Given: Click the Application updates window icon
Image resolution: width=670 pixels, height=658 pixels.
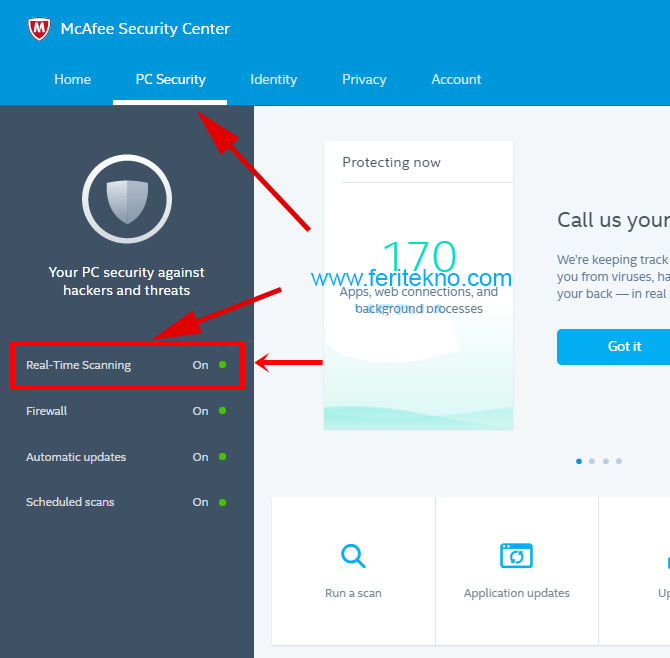Looking at the screenshot, I should 516,555.
